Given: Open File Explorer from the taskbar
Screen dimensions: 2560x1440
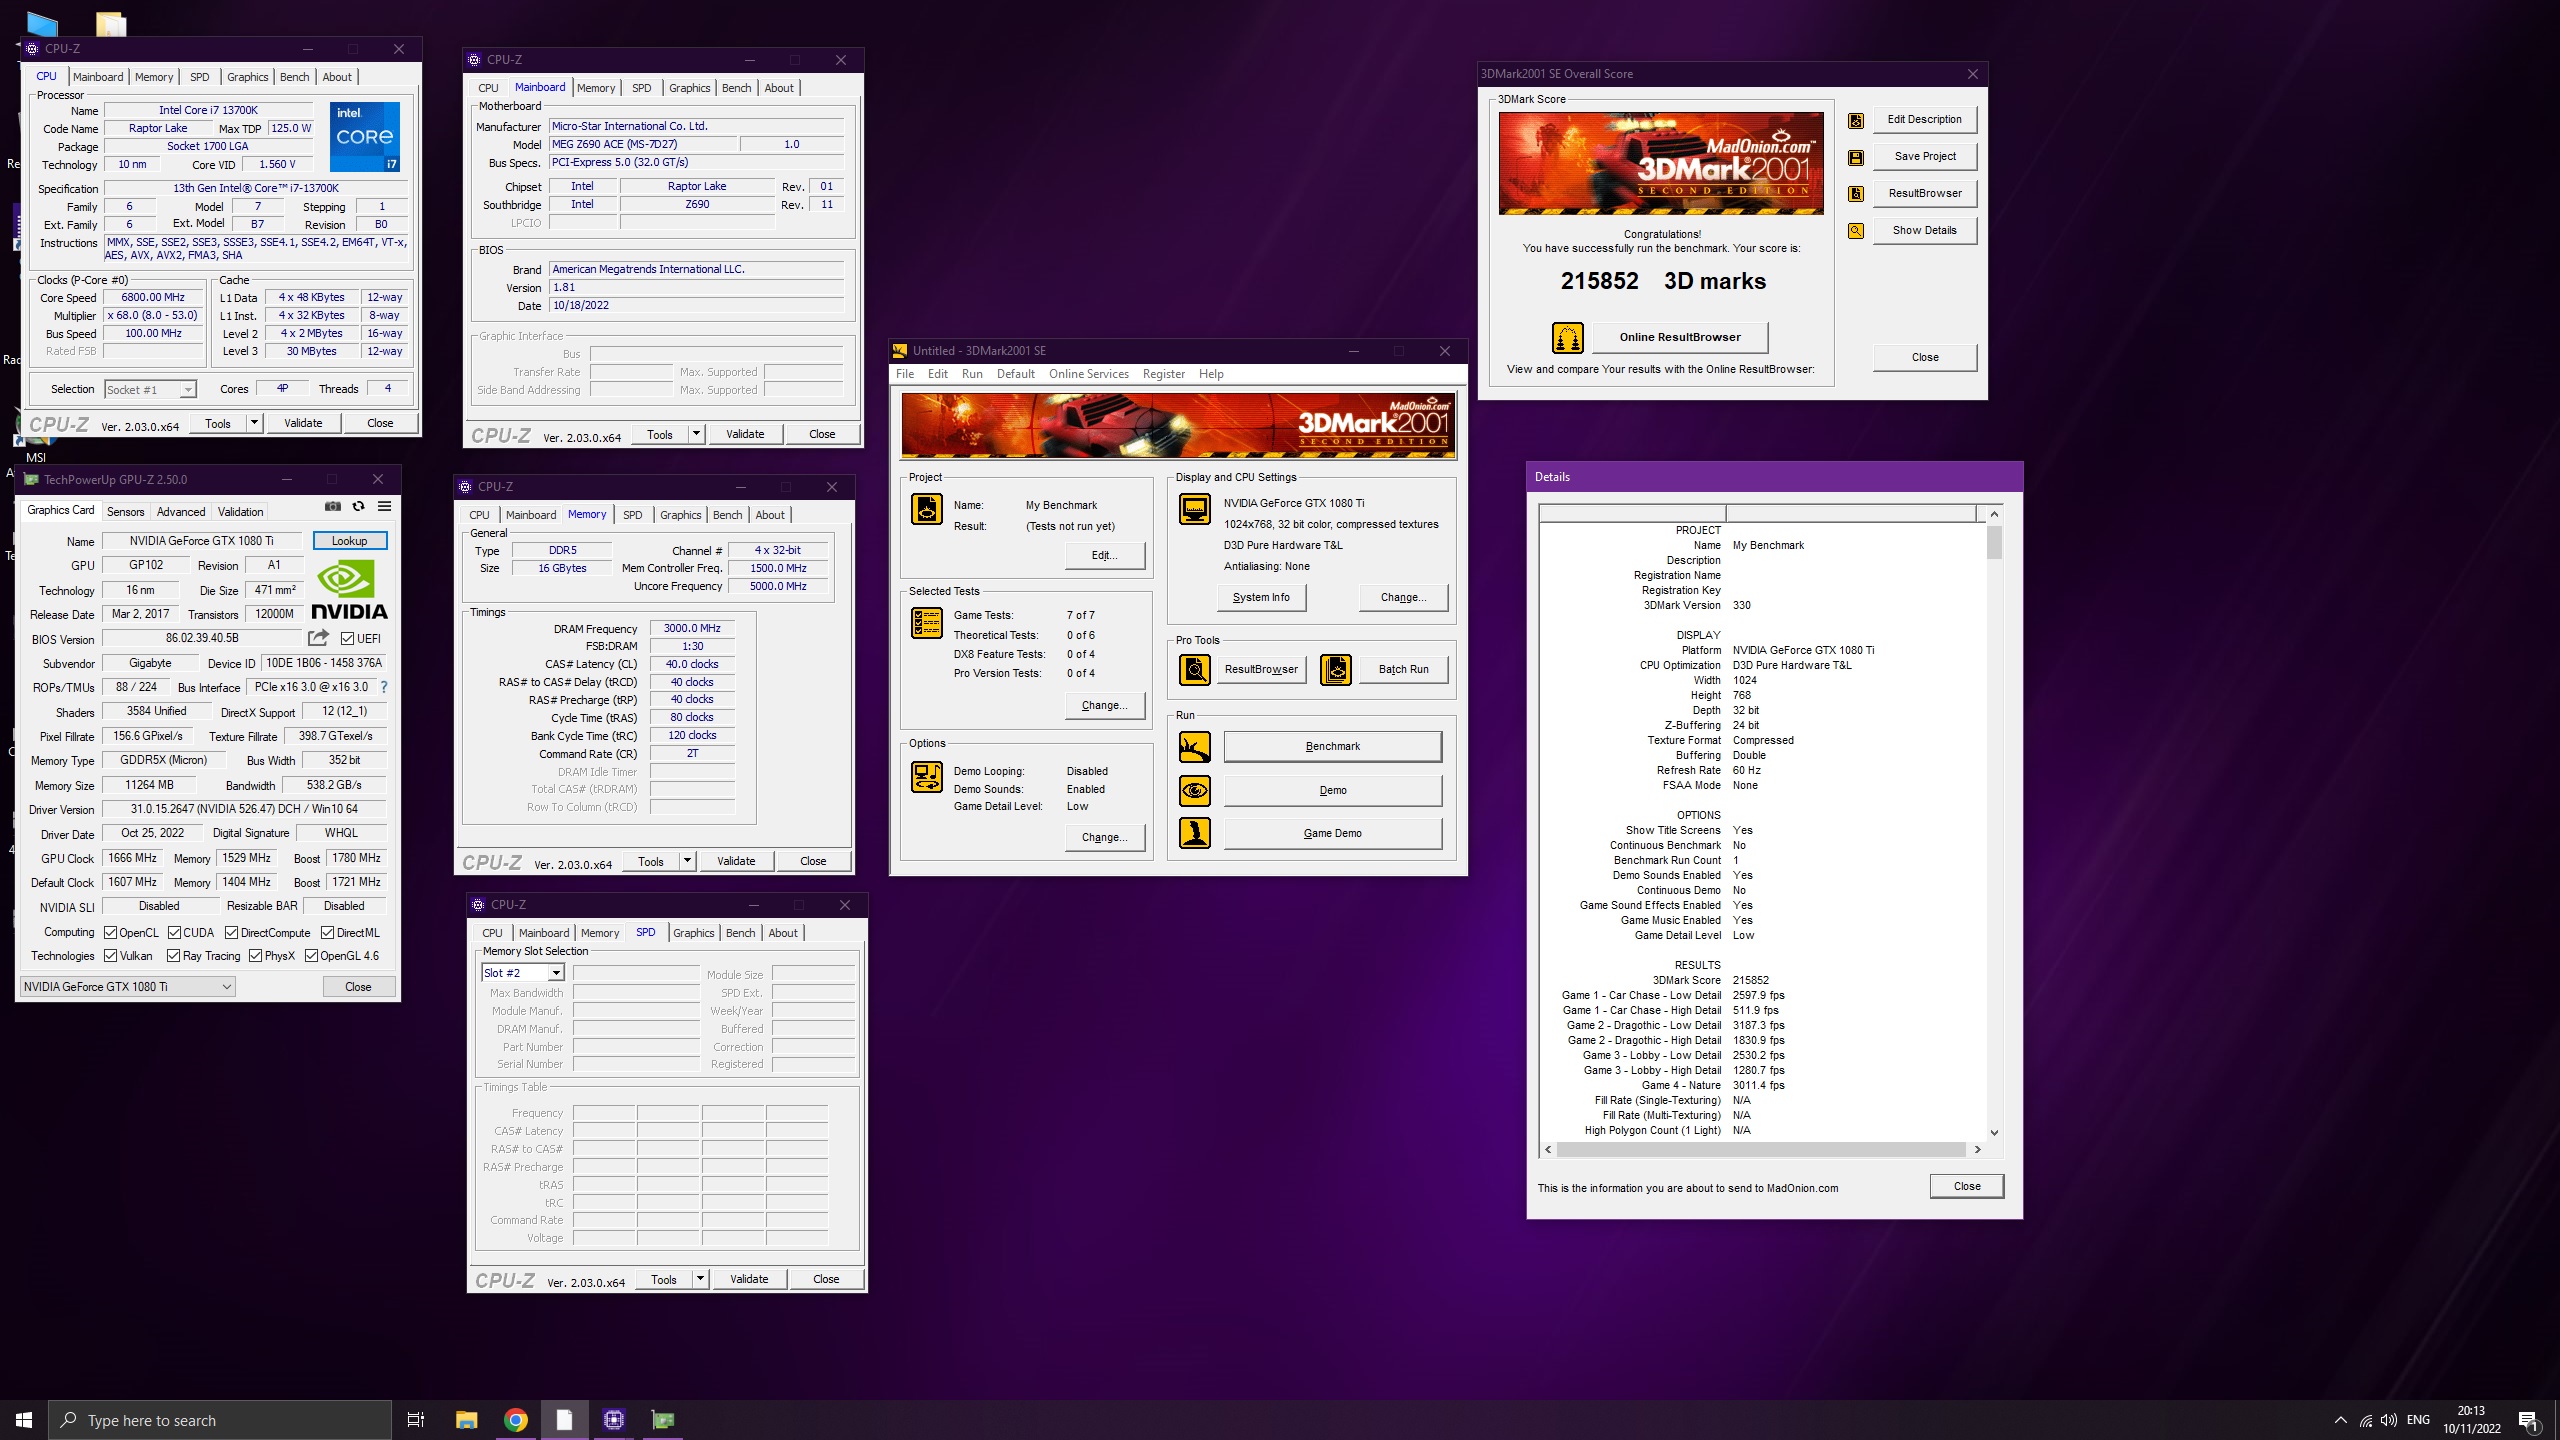Looking at the screenshot, I should pos(467,1420).
